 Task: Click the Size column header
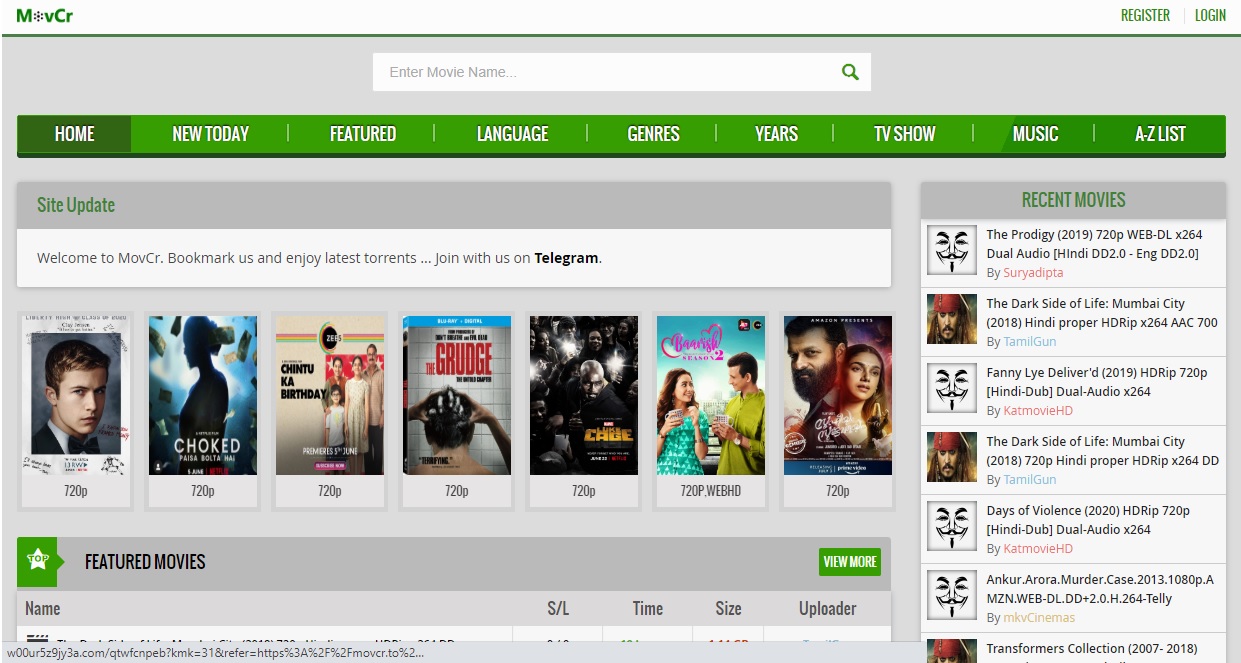729,608
